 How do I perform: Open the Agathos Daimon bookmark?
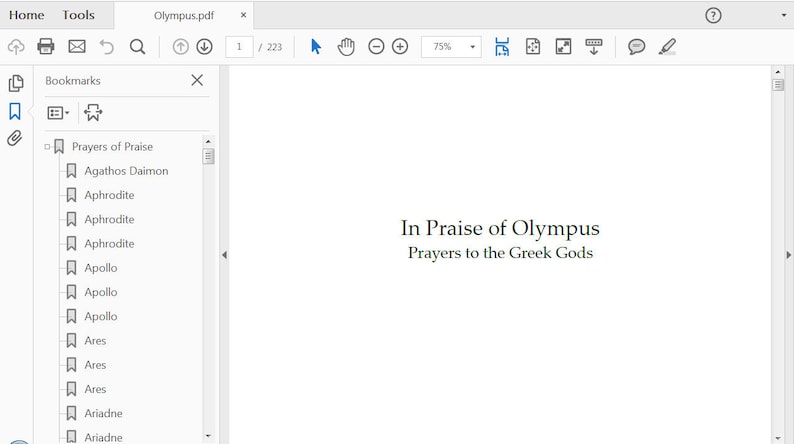click(126, 171)
